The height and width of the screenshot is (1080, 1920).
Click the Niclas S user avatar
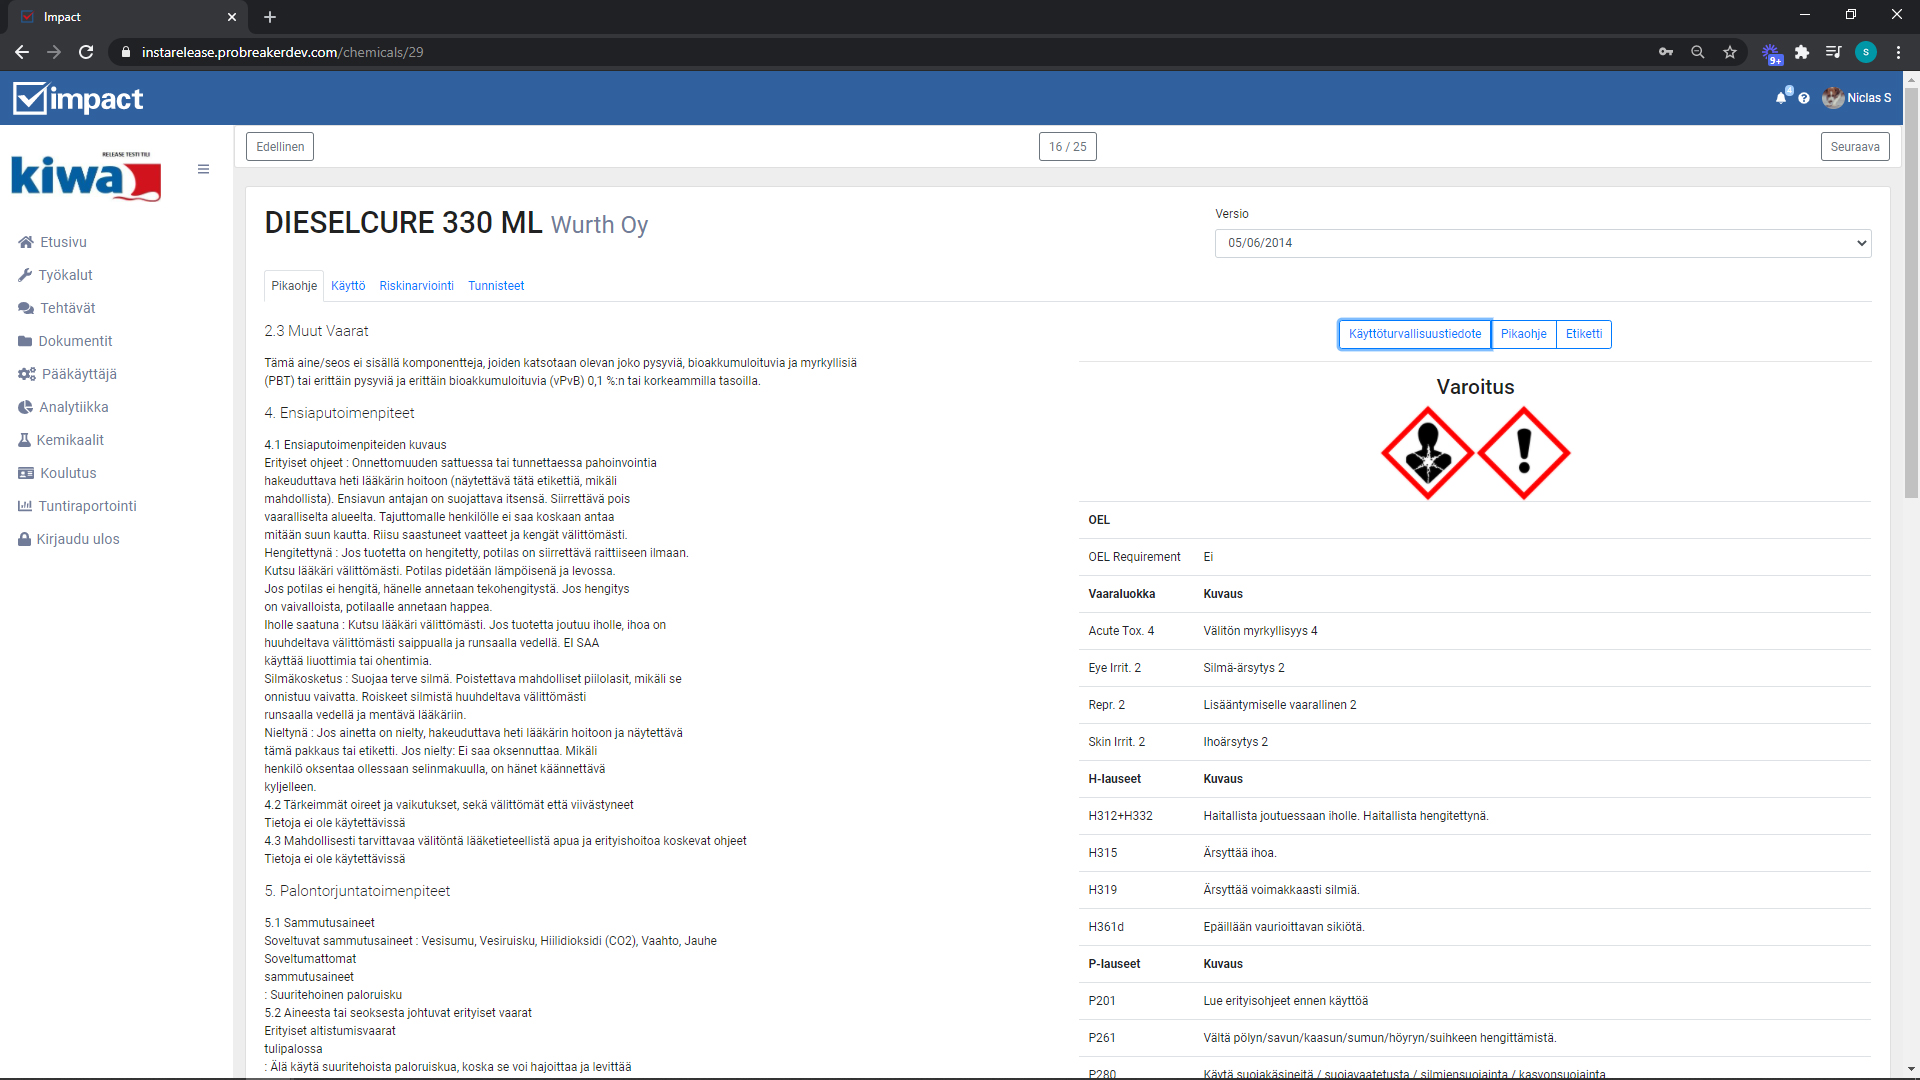pyautogui.click(x=1833, y=98)
